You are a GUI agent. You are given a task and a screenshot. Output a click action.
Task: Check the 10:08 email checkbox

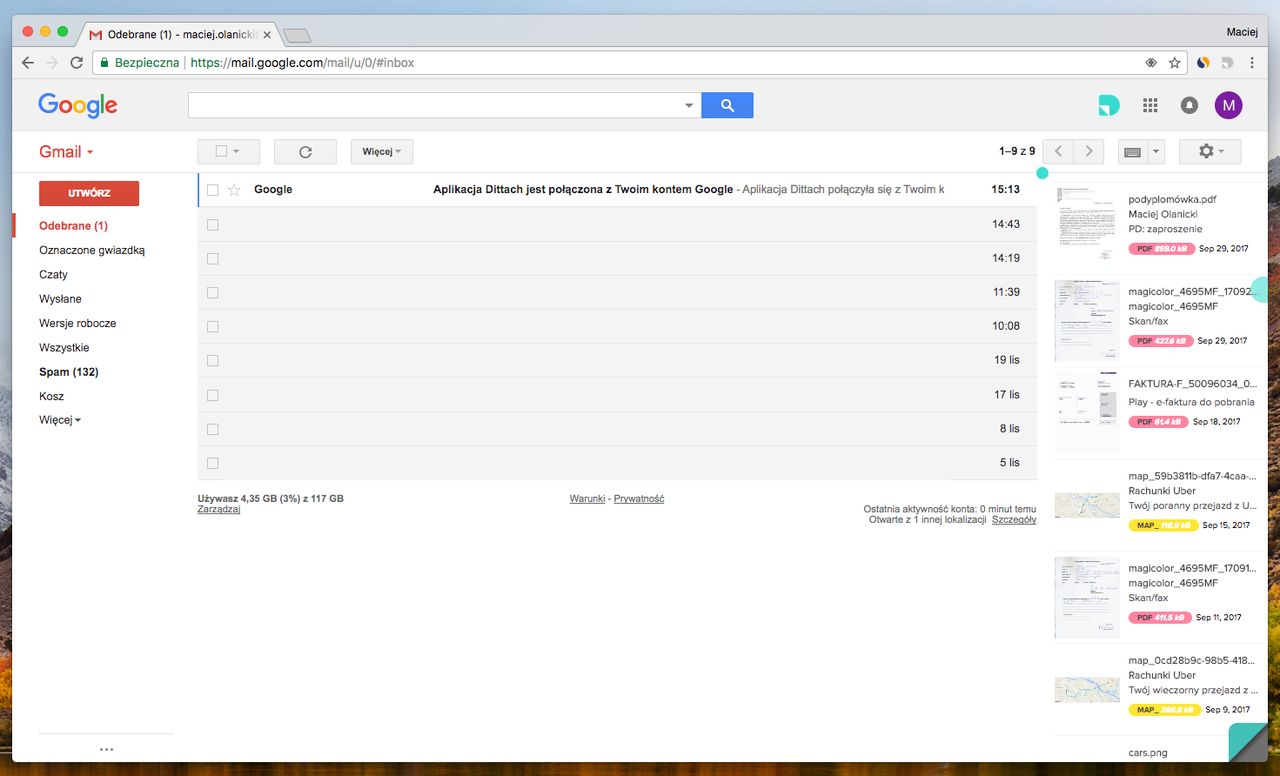[212, 326]
